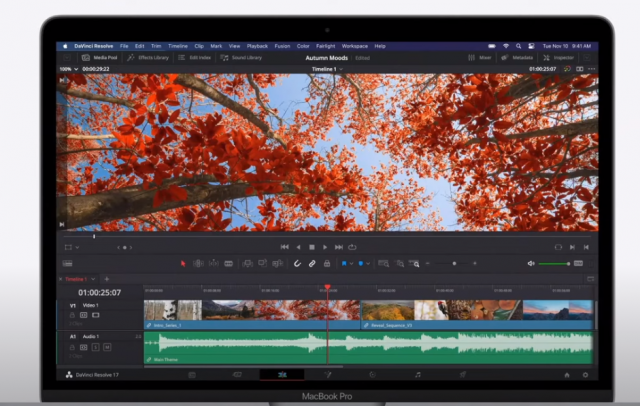The width and height of the screenshot is (640, 406).
Task: Open the Fairlight music note page
Action: pos(418,375)
